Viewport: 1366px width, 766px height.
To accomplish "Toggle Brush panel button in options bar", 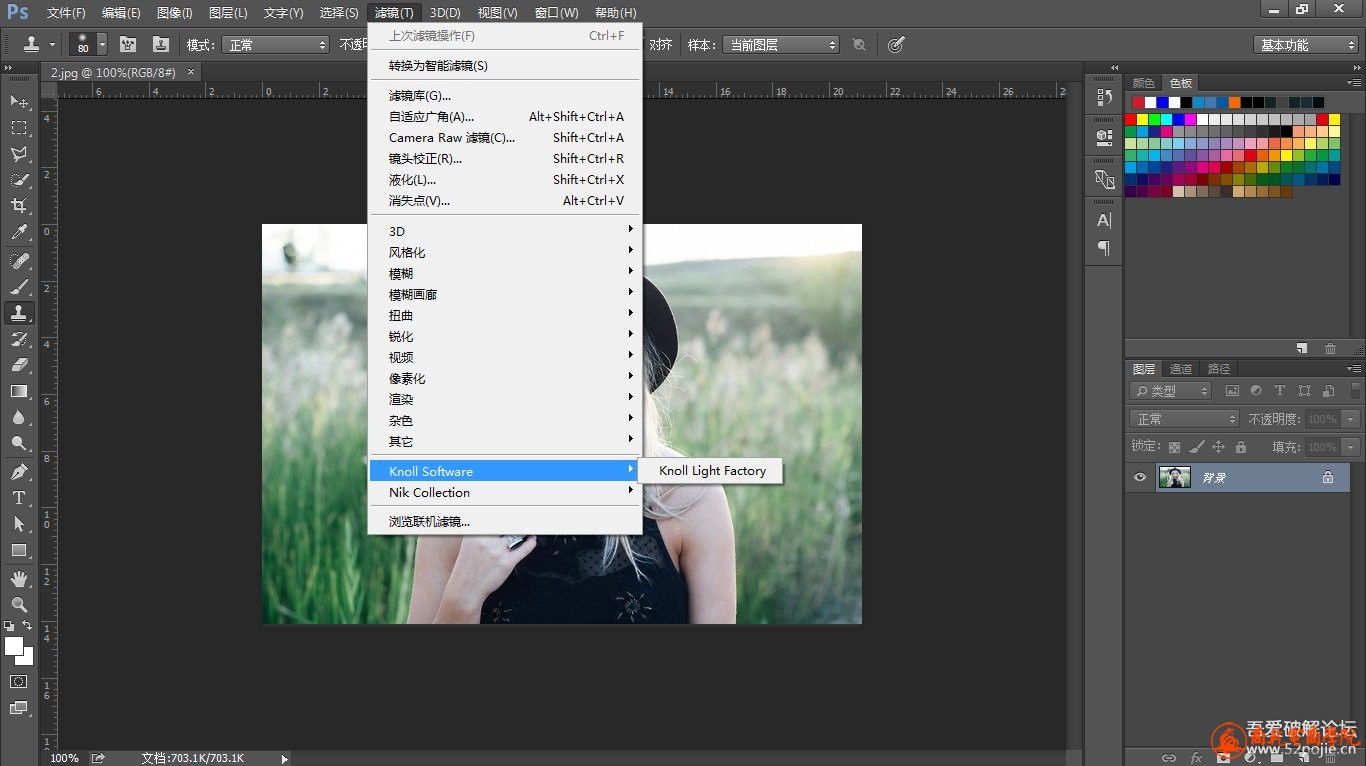I will point(128,44).
